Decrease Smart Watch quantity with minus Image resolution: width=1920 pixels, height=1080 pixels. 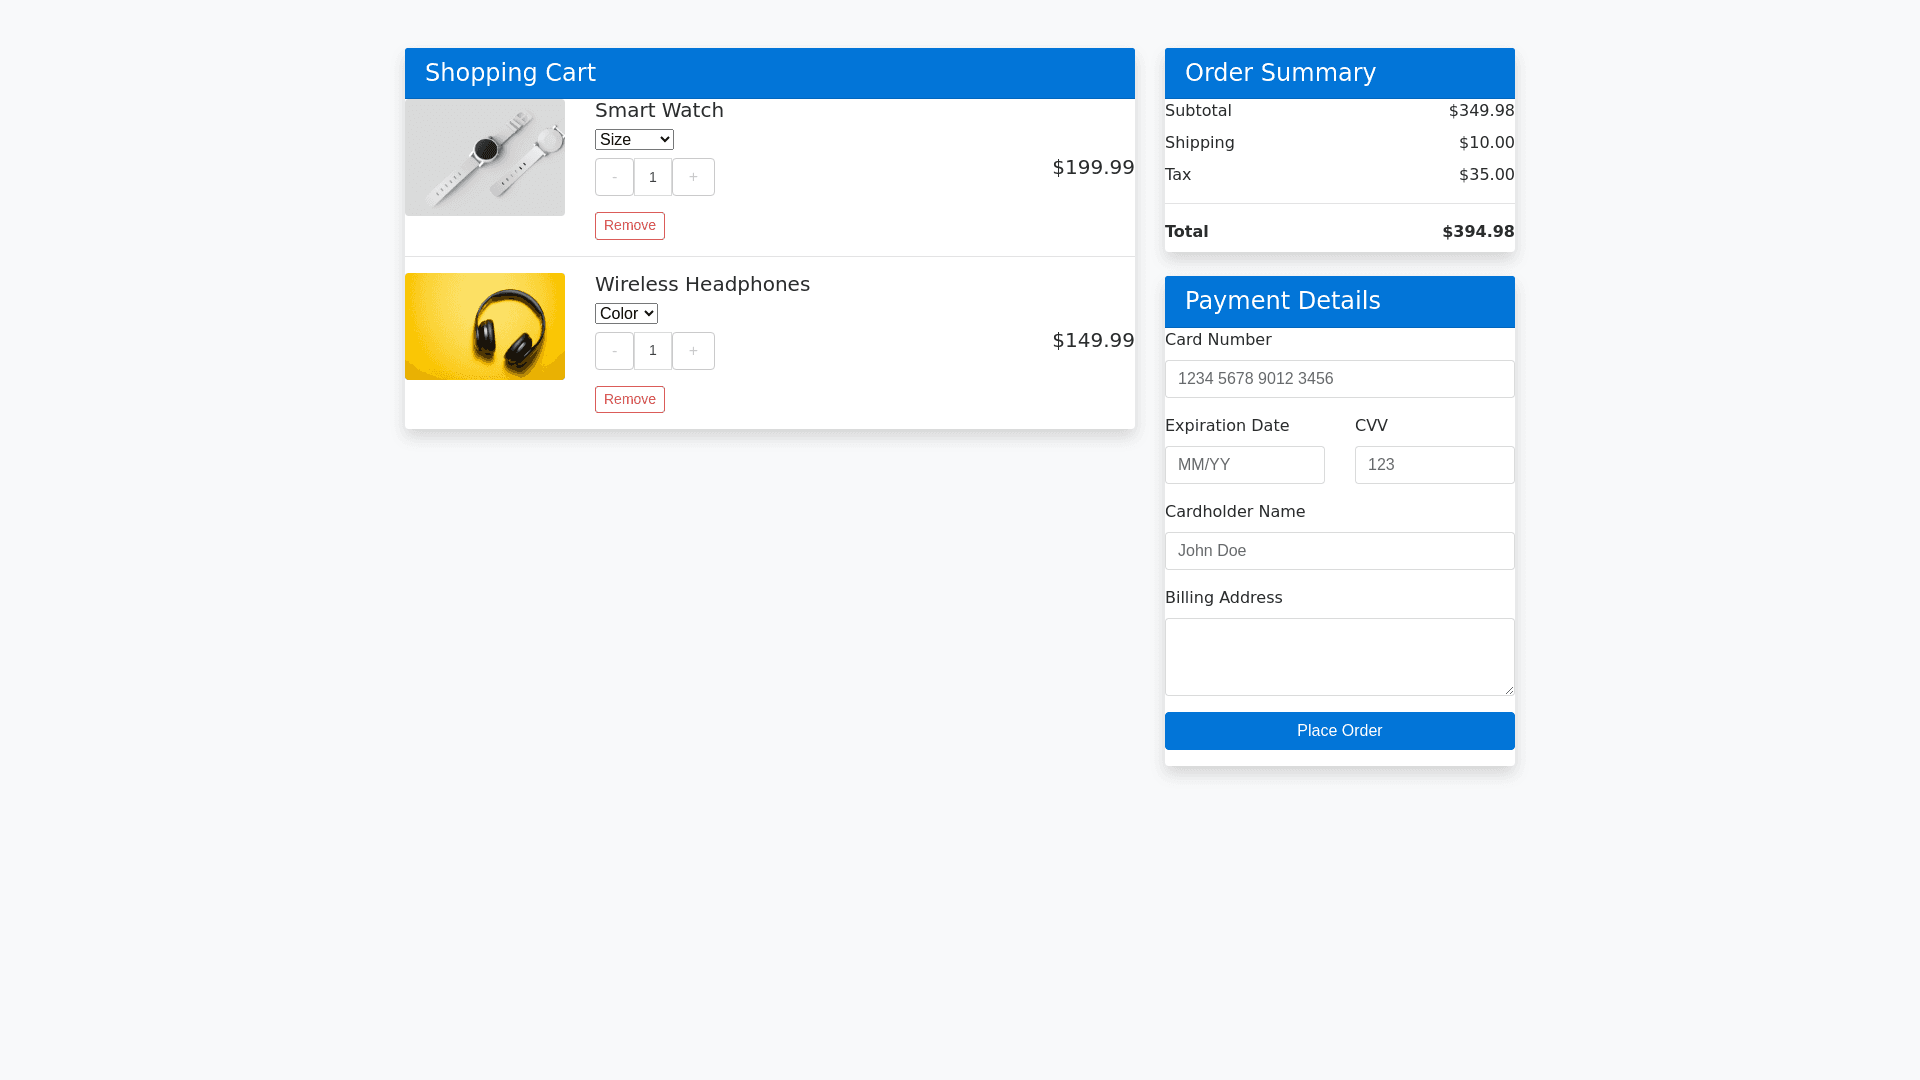[614, 177]
